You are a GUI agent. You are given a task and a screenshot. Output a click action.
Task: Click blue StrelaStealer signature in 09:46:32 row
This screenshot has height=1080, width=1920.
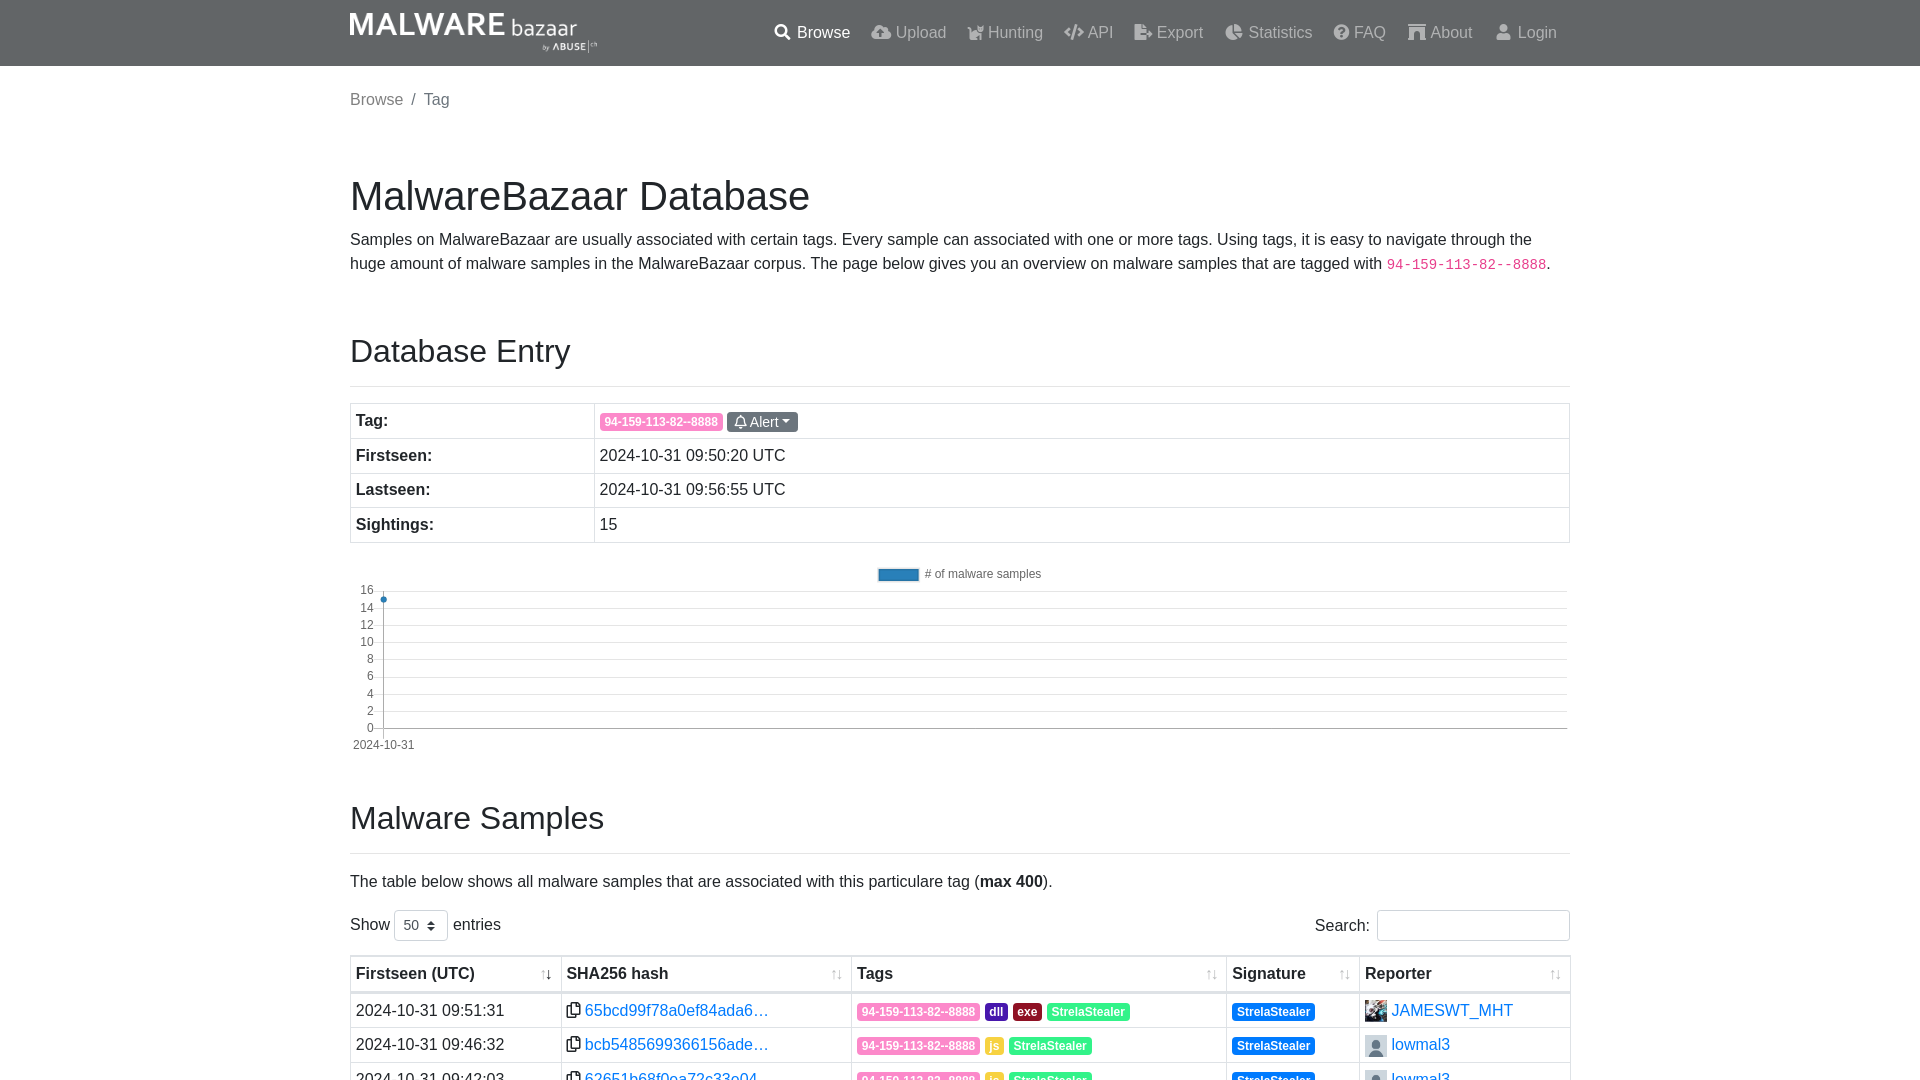pyautogui.click(x=1273, y=1046)
